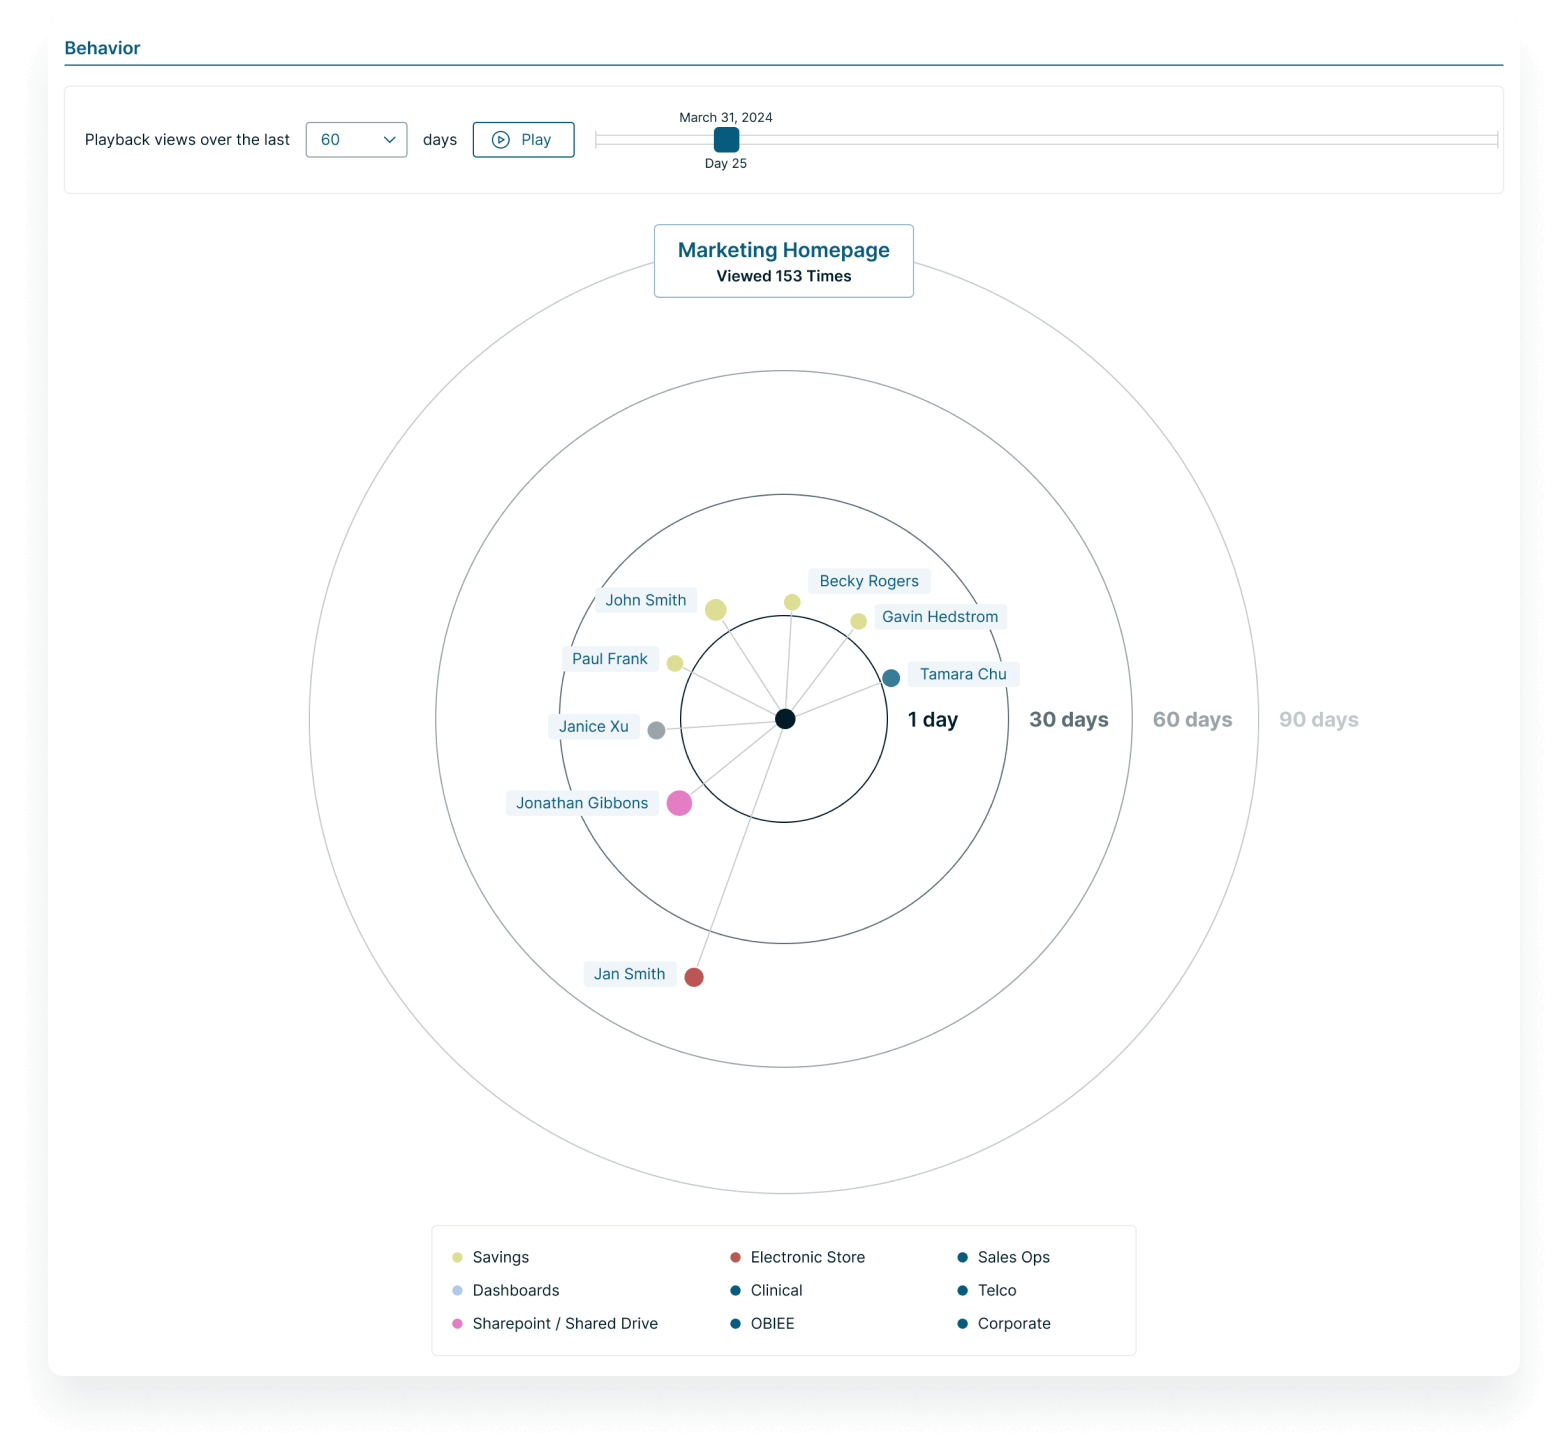Select the John Smith label
Screen dimensions: 1568x1456
646,600
